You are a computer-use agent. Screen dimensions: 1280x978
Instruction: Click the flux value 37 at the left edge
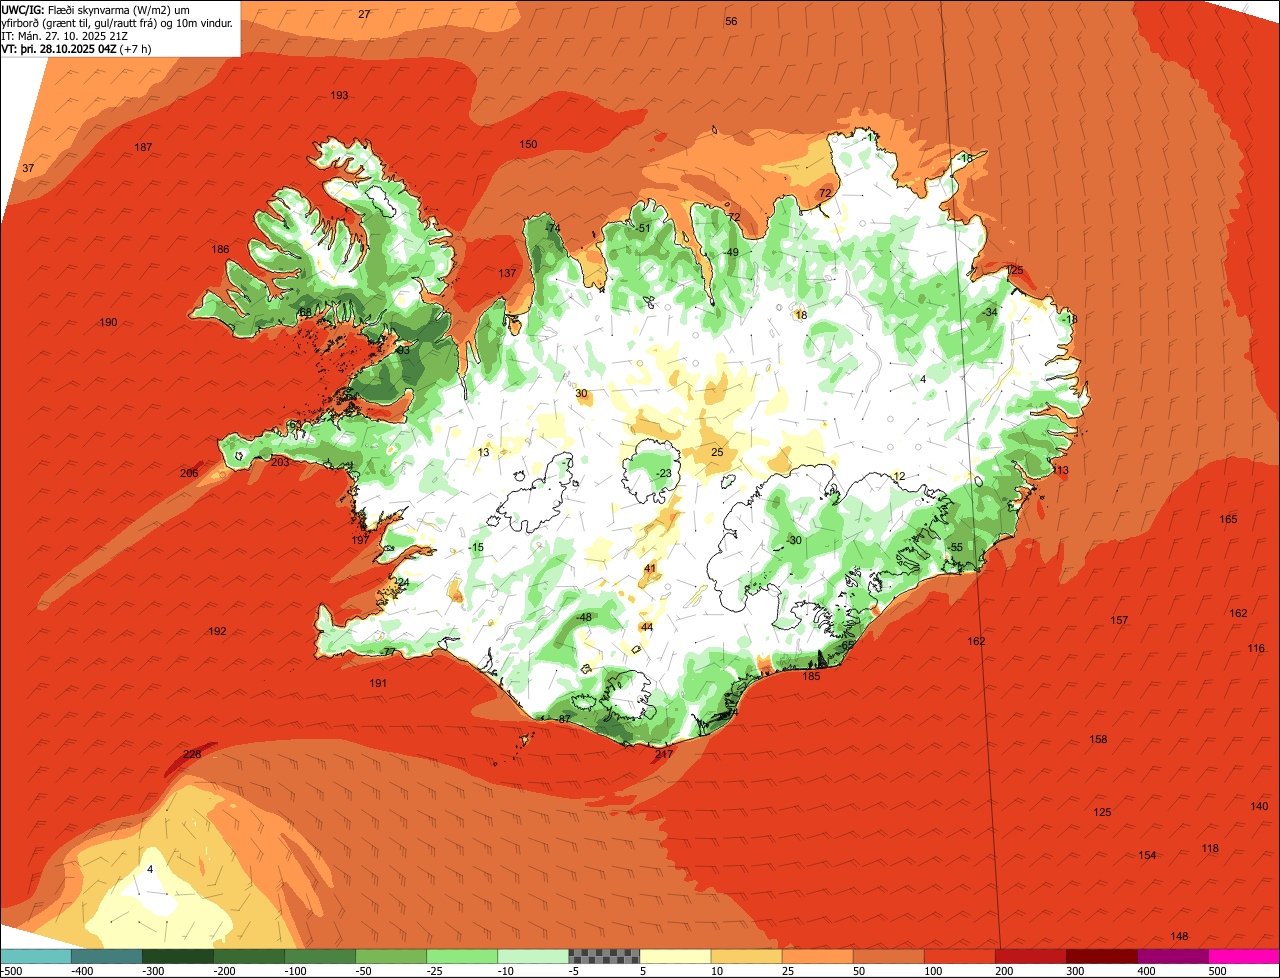click(x=28, y=168)
